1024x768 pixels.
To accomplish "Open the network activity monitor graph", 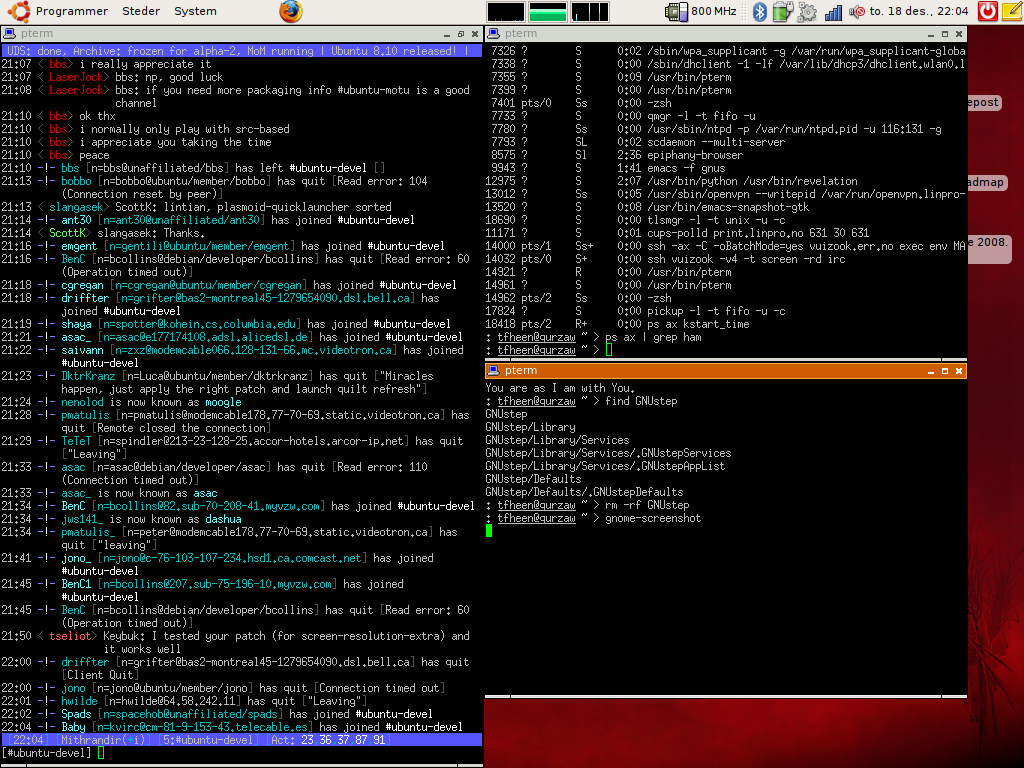I will (x=590, y=11).
